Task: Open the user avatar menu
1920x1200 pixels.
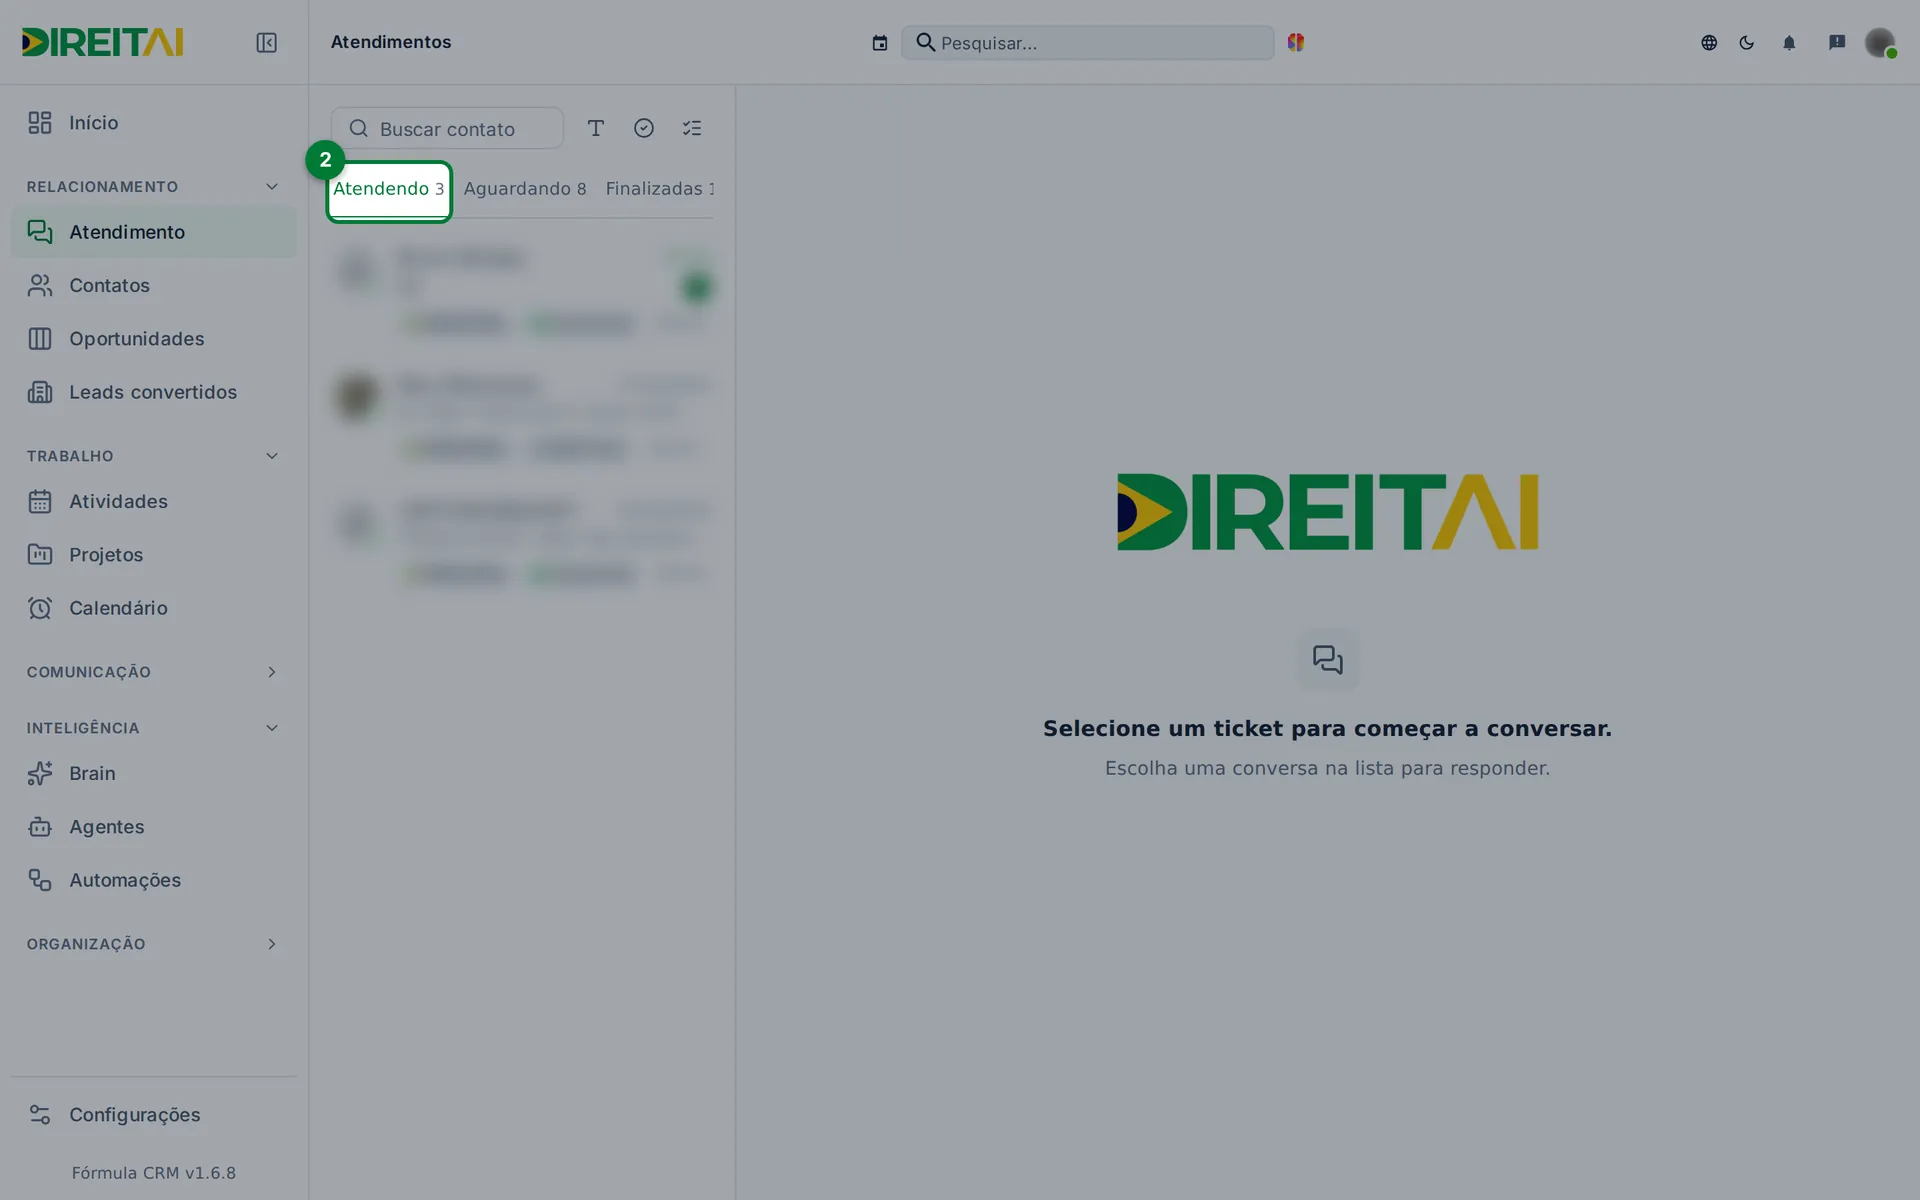Action: click(x=1880, y=42)
